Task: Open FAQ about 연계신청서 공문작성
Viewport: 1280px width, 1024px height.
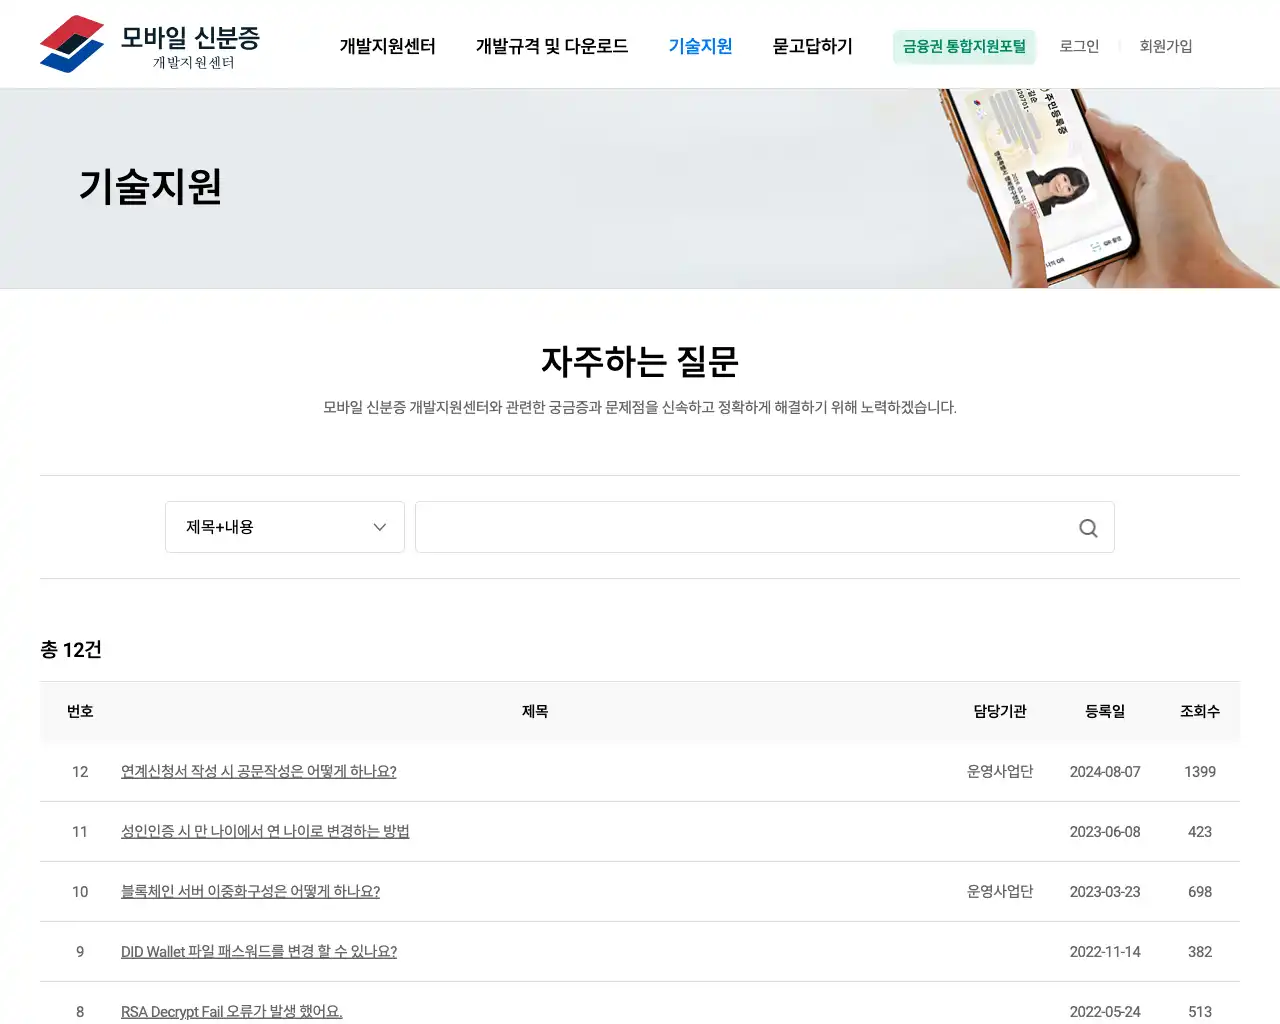Action: coord(258,771)
